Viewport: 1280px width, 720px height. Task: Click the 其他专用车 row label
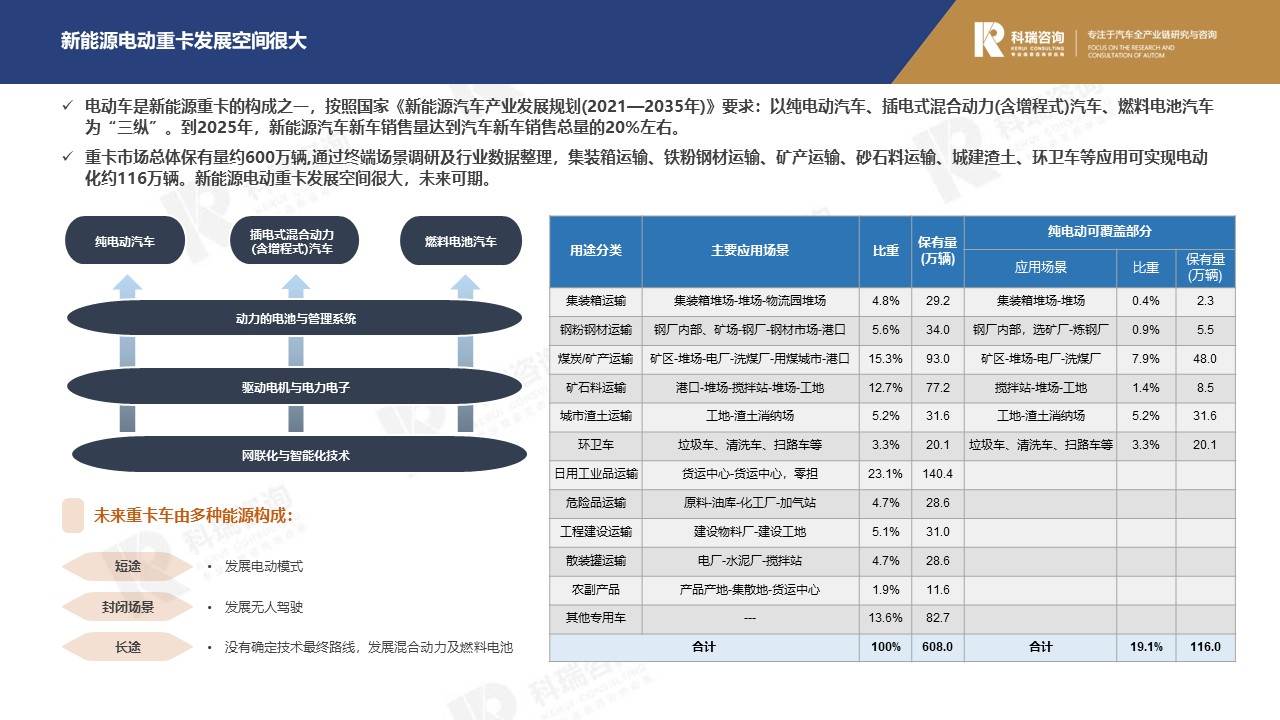(596, 618)
